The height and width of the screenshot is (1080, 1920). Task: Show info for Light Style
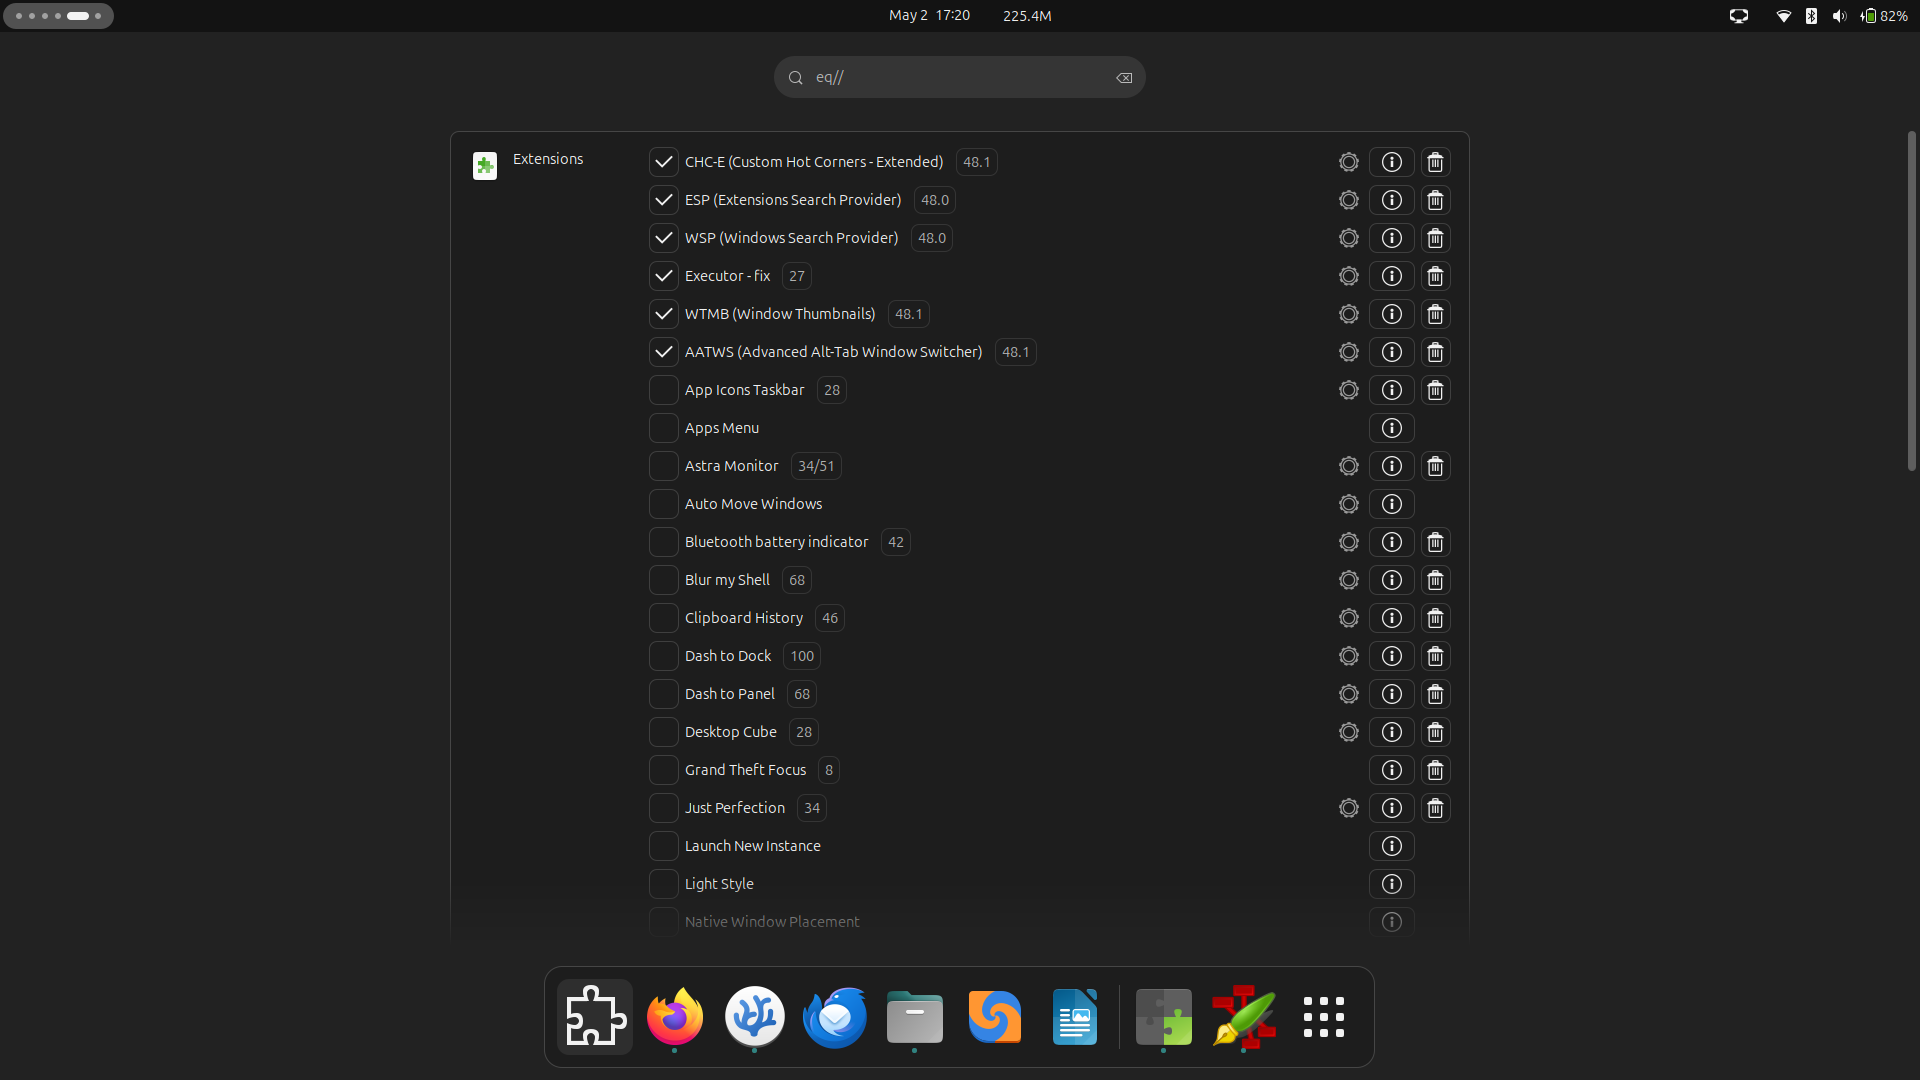point(1391,884)
